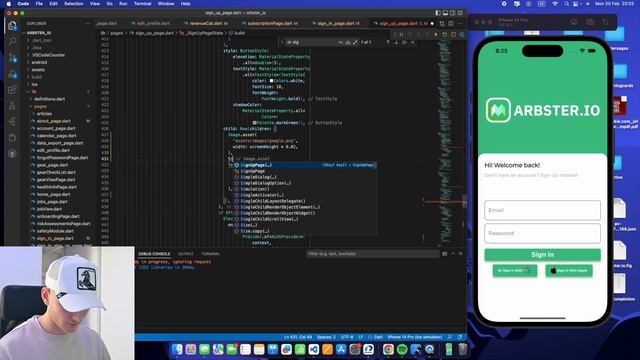Collapse the pages folder
The image size is (640, 360).
pos(40,107)
